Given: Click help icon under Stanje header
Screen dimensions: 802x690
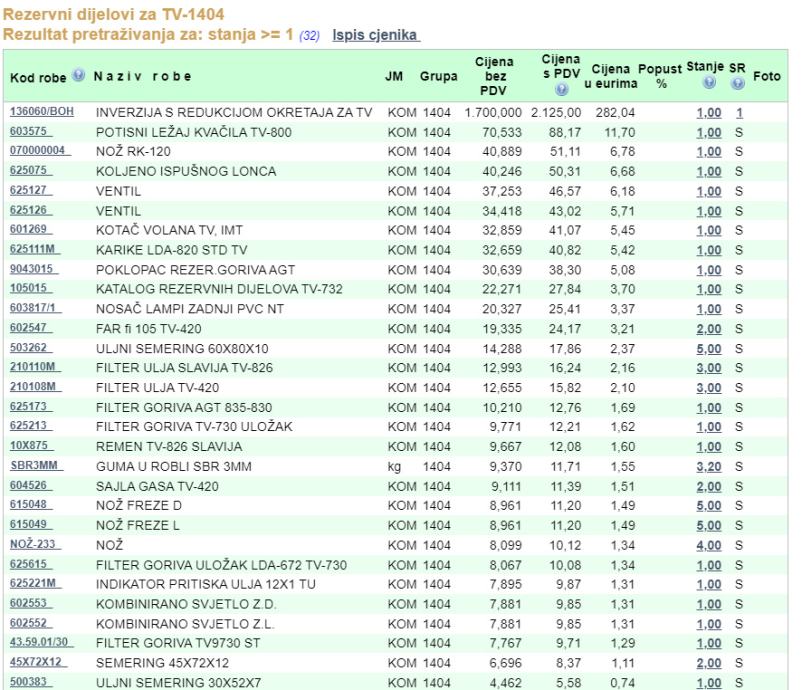Looking at the screenshot, I should click(709, 82).
